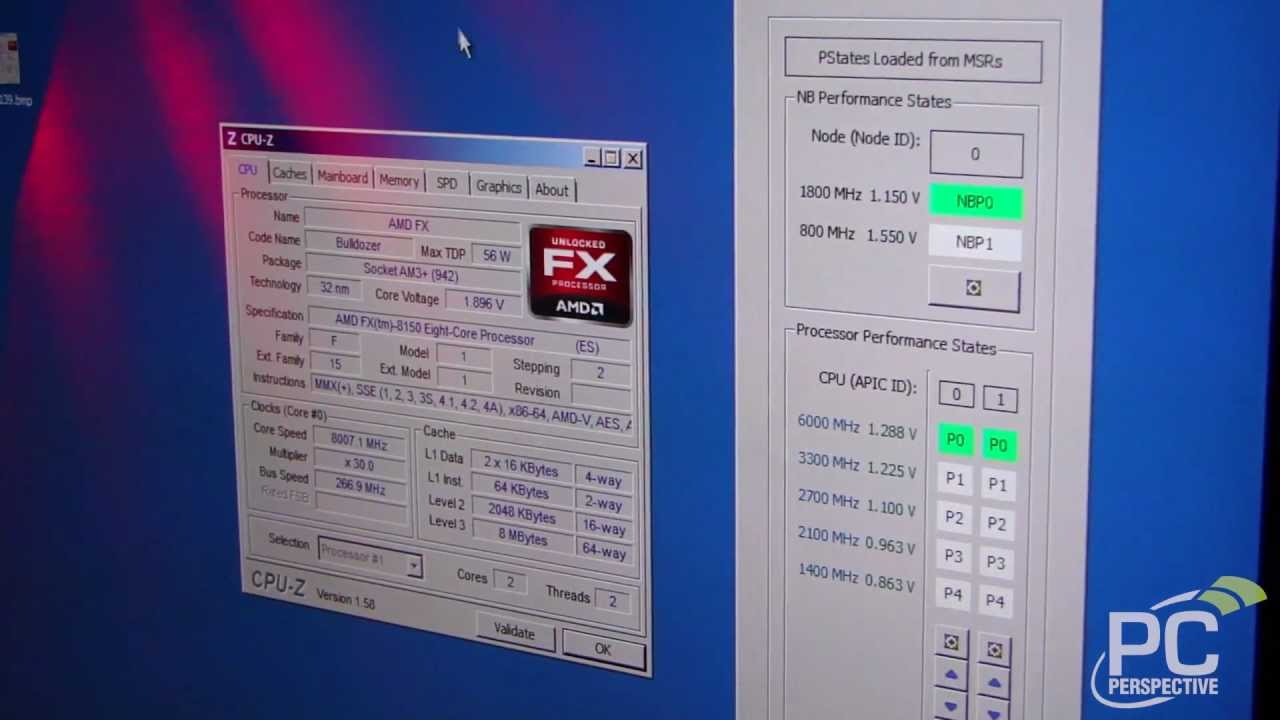Screen dimensions: 1280x720
Task: Switch to the Caches tab
Action: 290,173
